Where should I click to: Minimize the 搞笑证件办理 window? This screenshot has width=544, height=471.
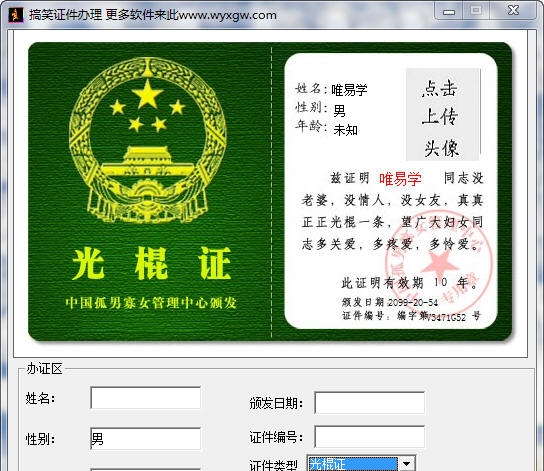tap(449, 11)
